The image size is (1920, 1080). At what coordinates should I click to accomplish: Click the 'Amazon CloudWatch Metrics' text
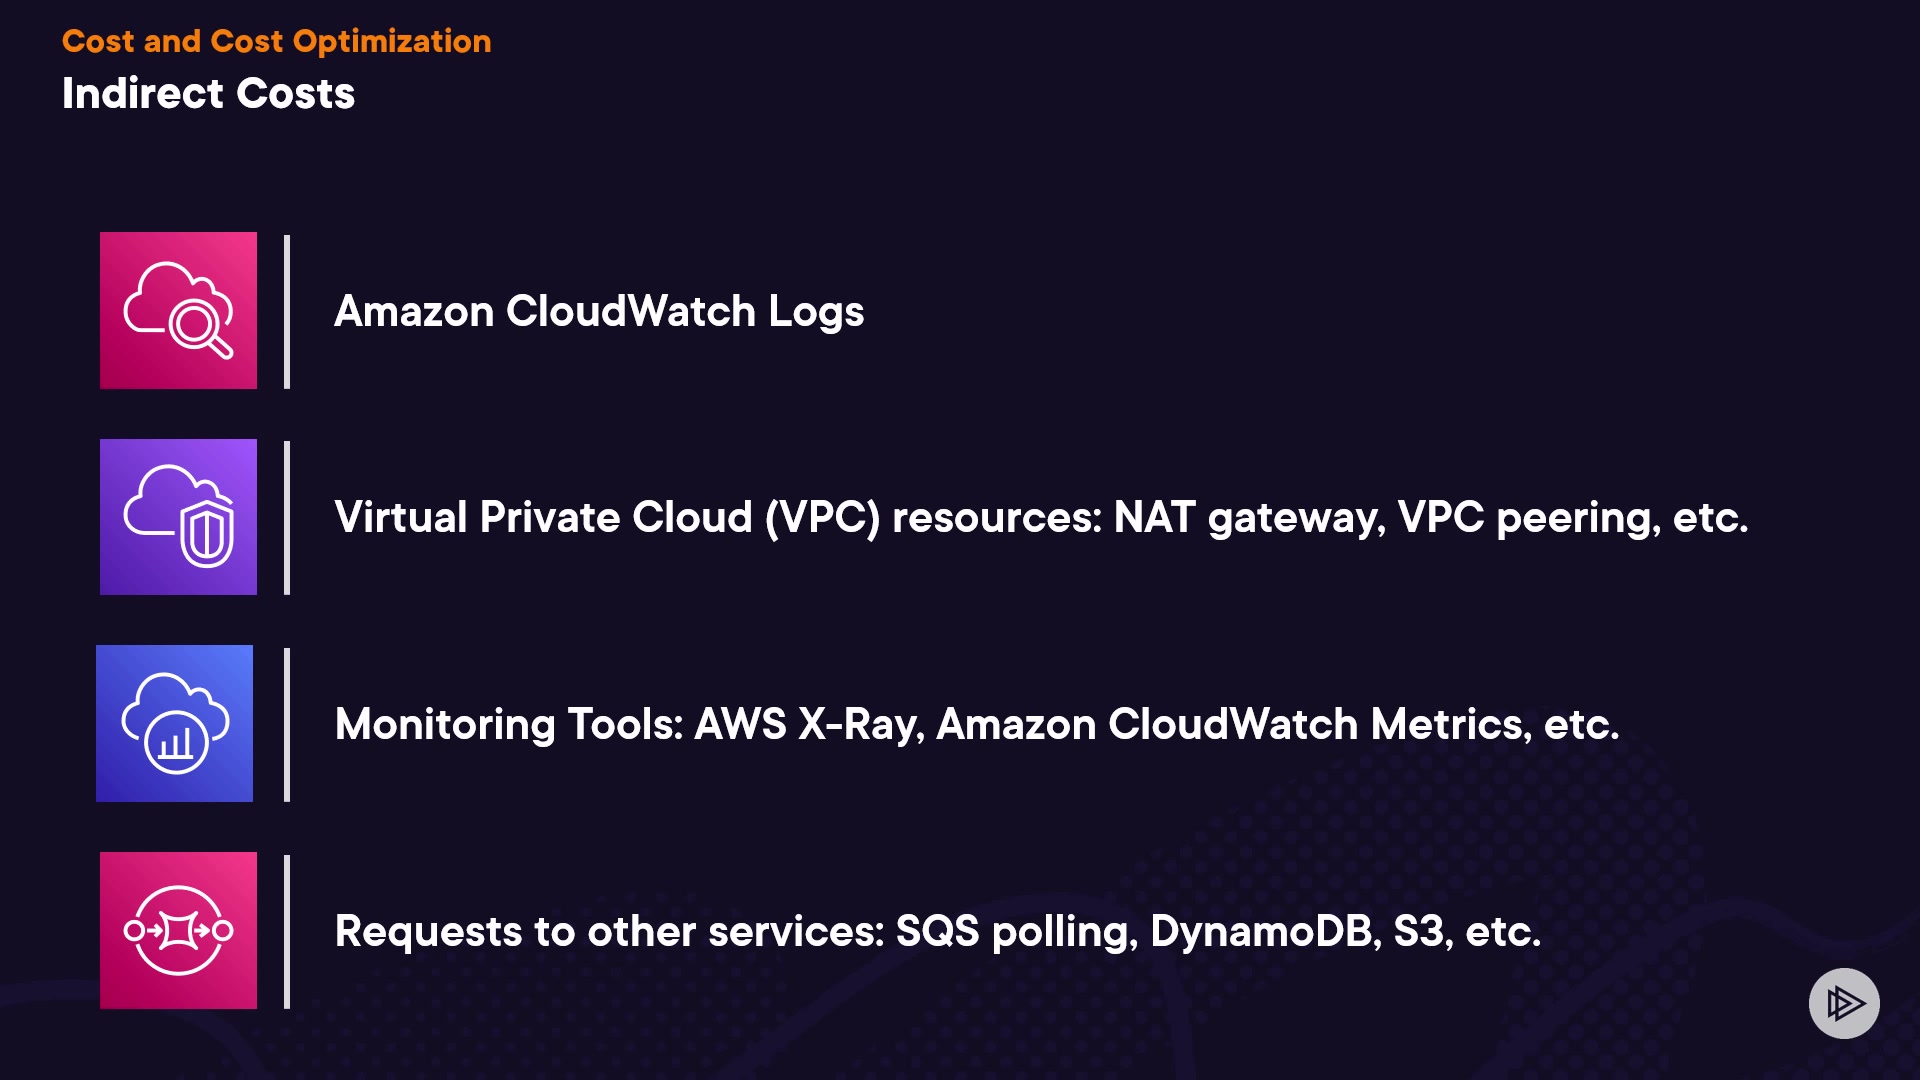click(x=1233, y=724)
